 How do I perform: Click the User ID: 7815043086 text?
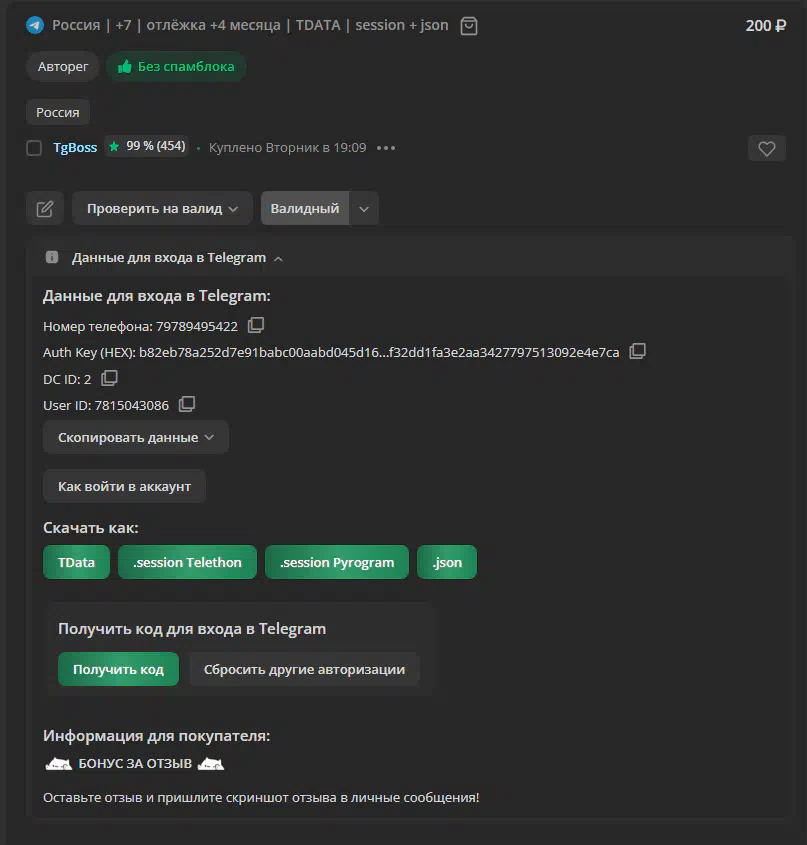point(106,405)
